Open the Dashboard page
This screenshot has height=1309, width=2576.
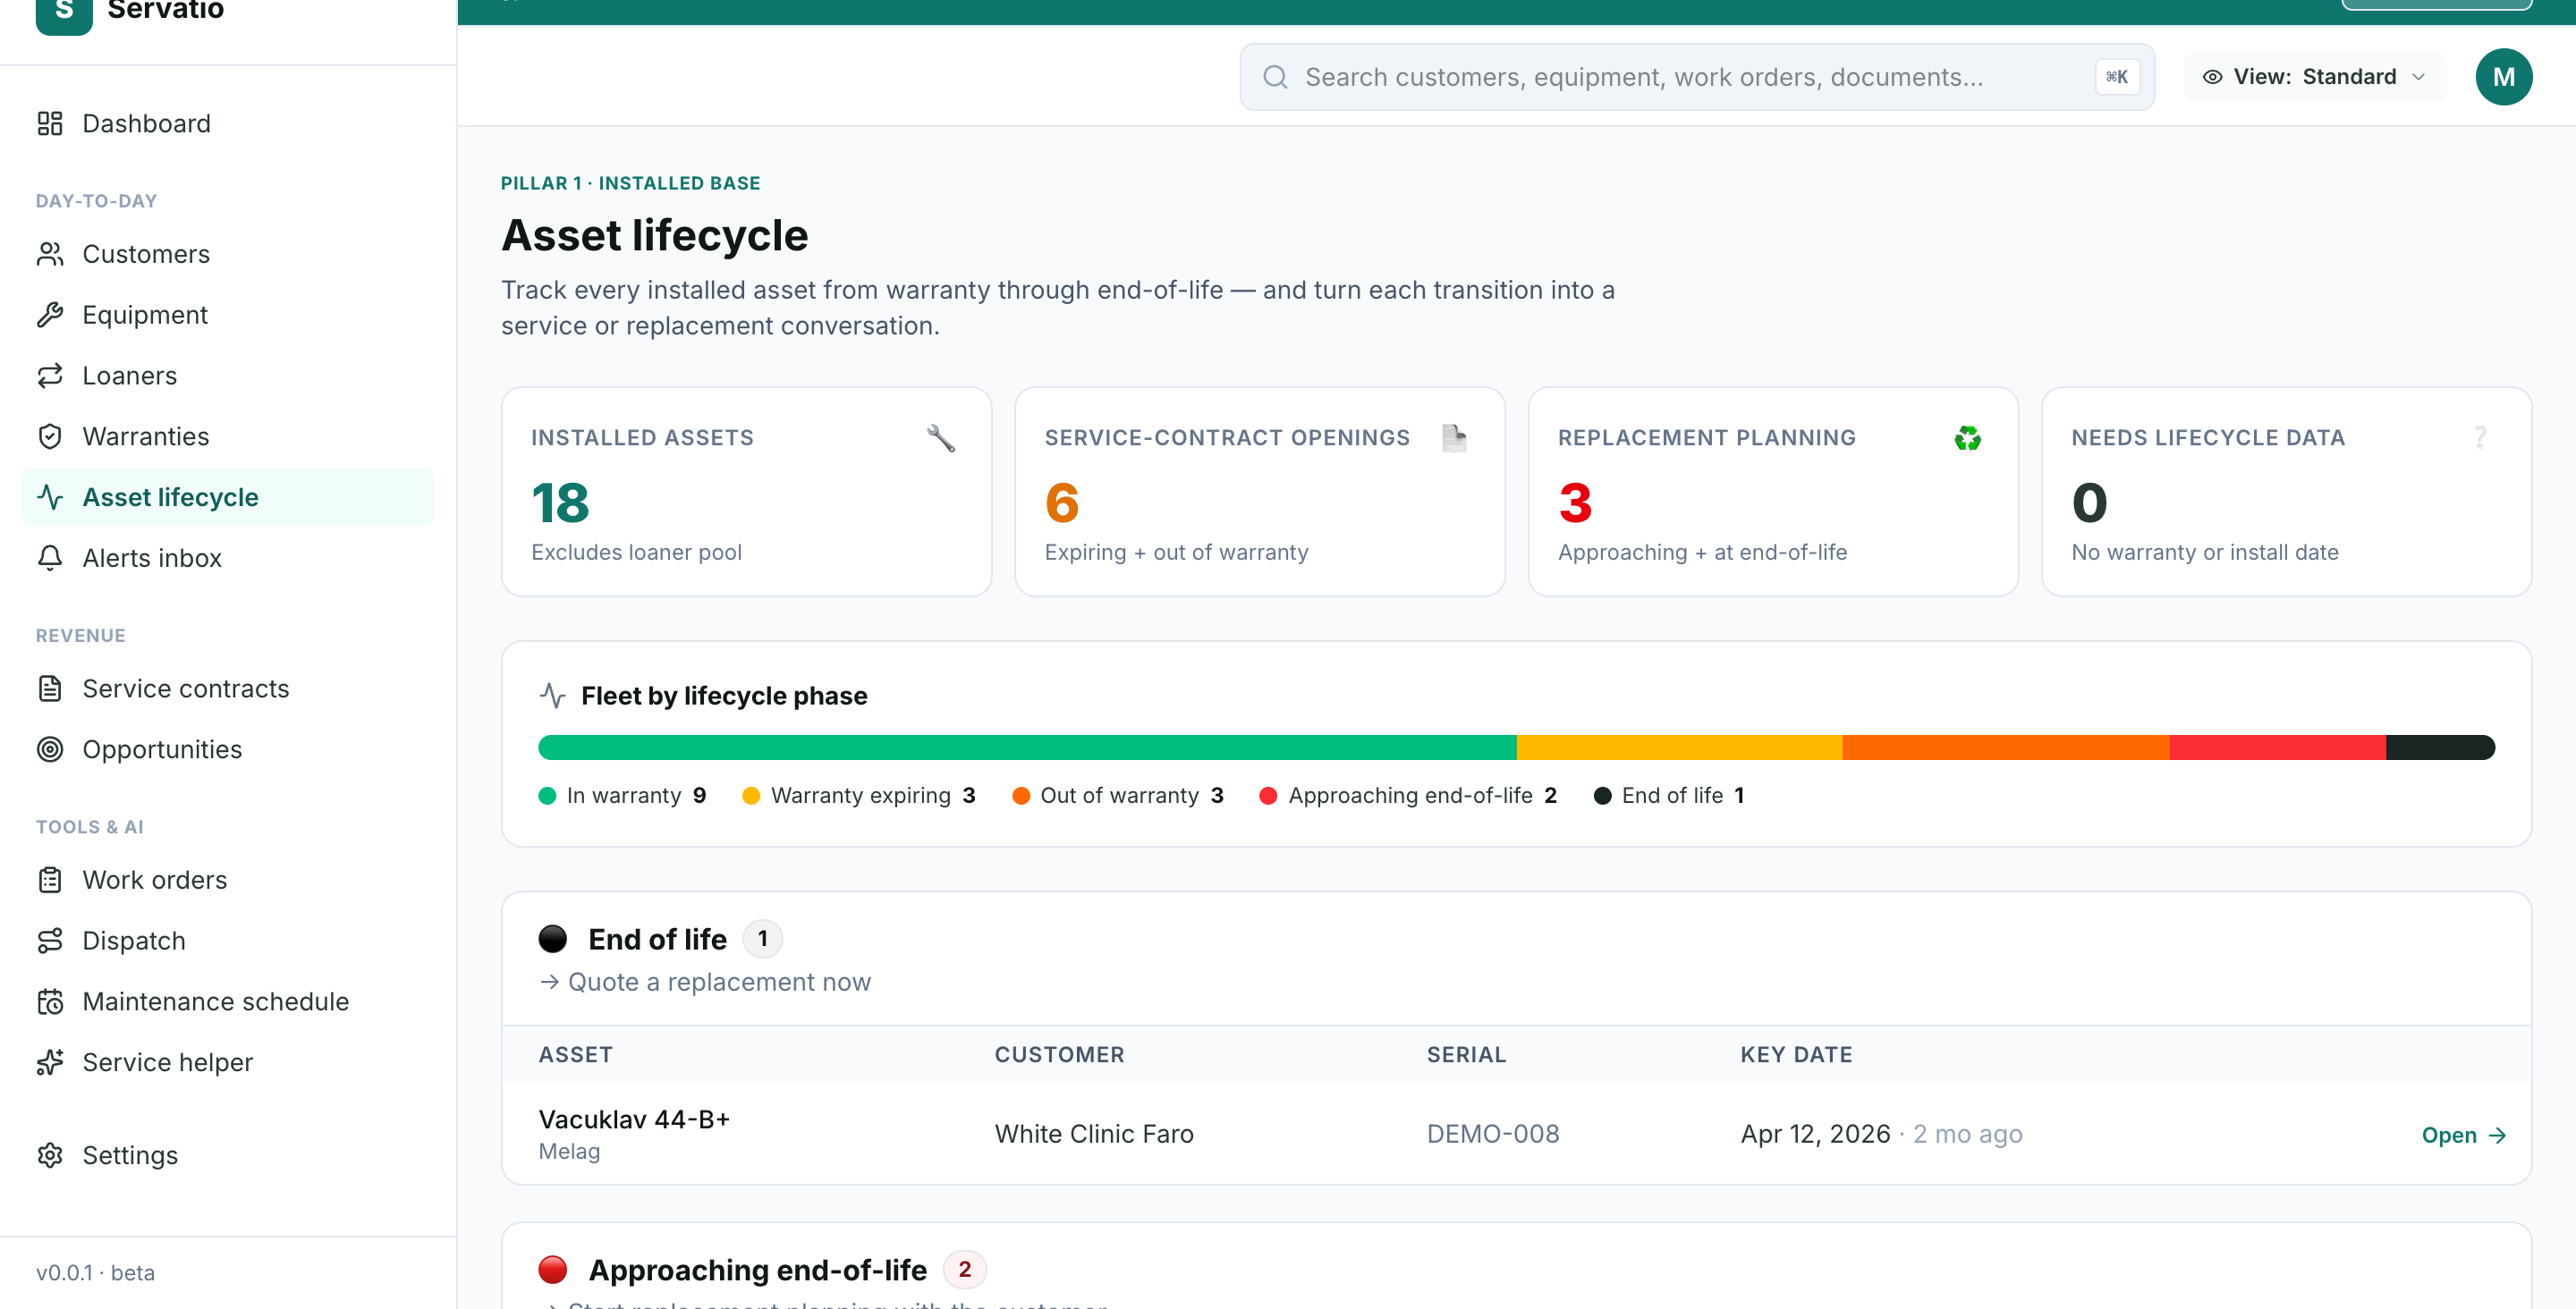tap(228, 123)
